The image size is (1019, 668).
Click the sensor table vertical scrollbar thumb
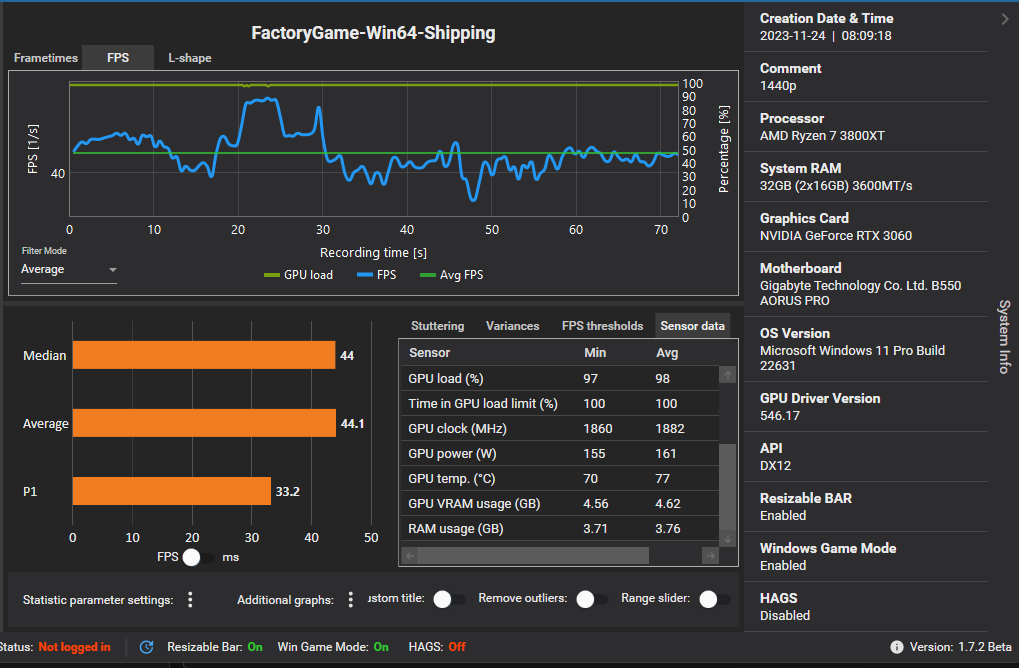point(728,487)
